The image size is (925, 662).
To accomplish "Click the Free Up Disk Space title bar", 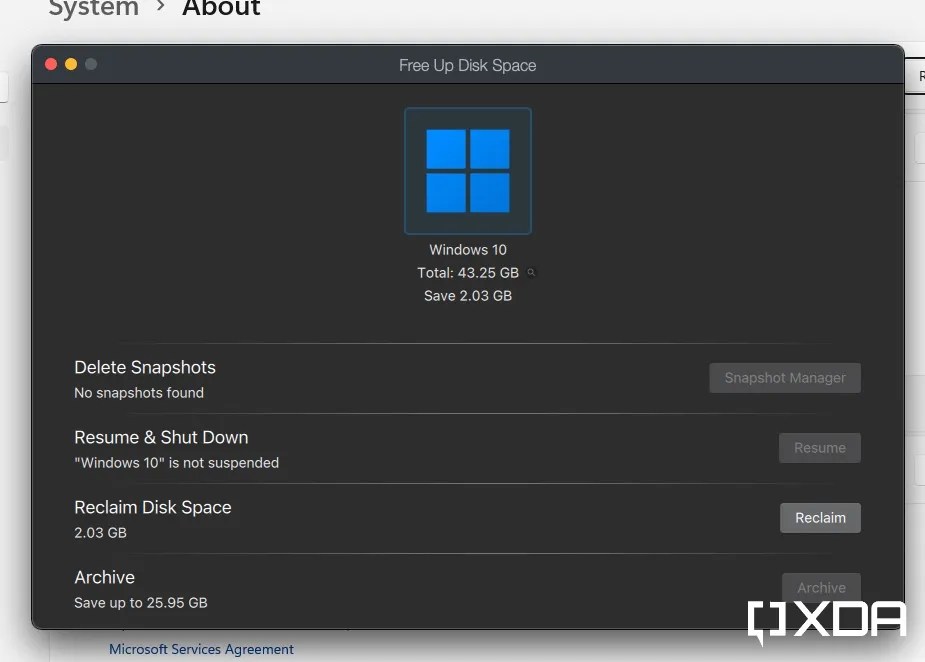I will click(467, 64).
